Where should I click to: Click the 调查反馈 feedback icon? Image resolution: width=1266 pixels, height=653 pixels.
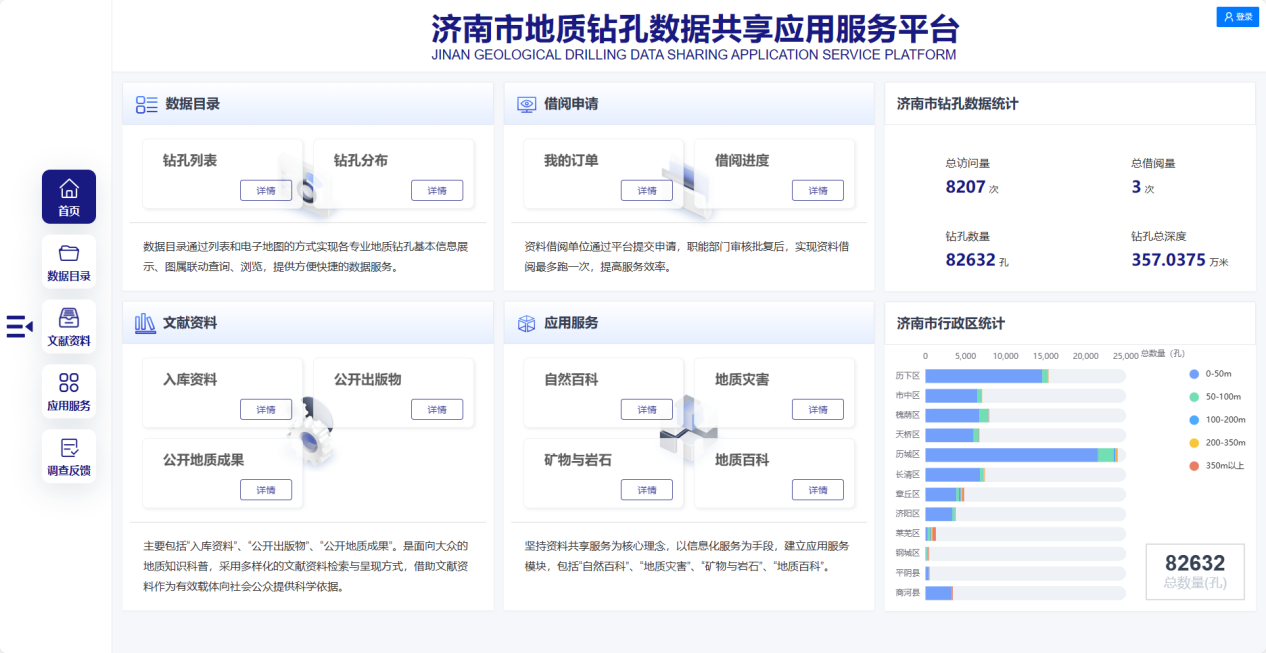click(69, 448)
